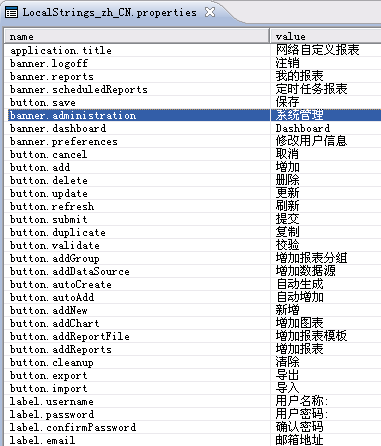Image resolution: width=381 pixels, height=446 pixels.
Task: Click the name column header
Action: (x=137, y=36)
